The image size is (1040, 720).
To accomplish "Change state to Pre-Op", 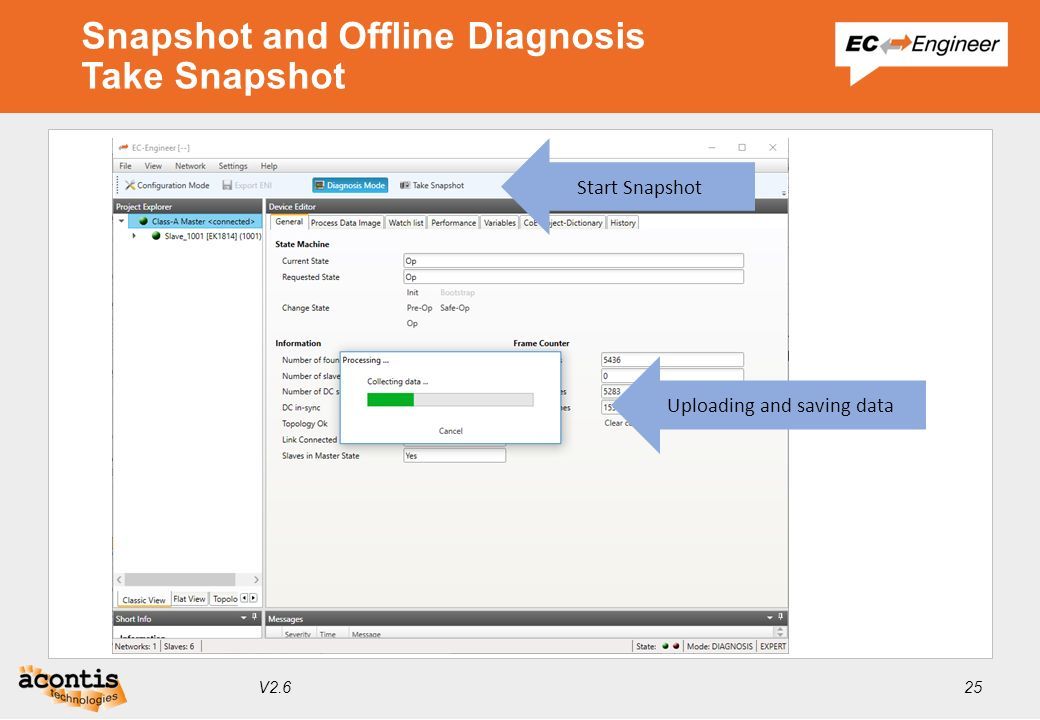I will [x=419, y=308].
